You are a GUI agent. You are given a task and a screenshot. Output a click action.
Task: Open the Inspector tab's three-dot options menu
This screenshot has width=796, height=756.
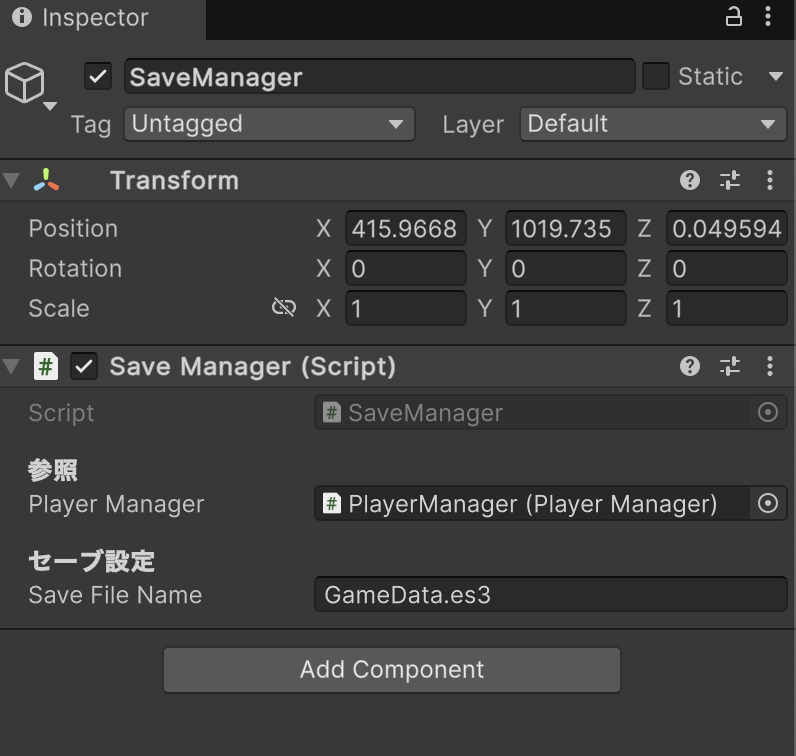click(768, 17)
